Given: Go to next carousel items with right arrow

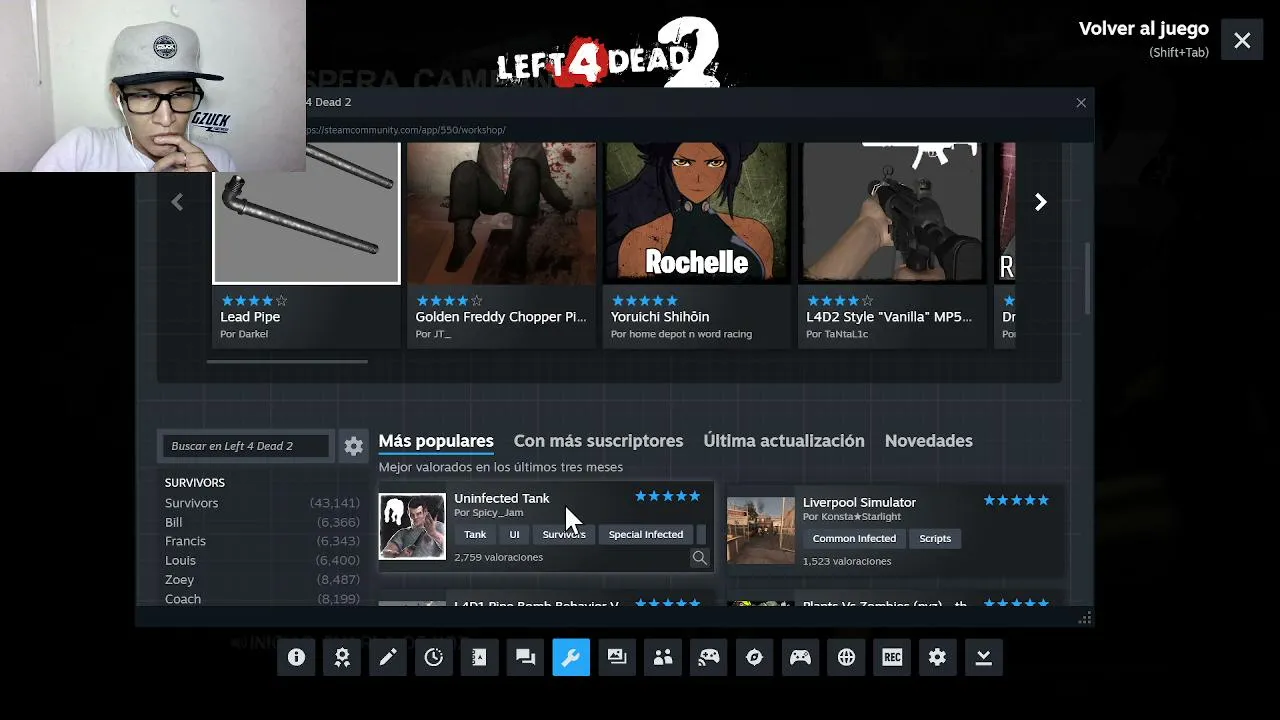Looking at the screenshot, I should [1041, 202].
